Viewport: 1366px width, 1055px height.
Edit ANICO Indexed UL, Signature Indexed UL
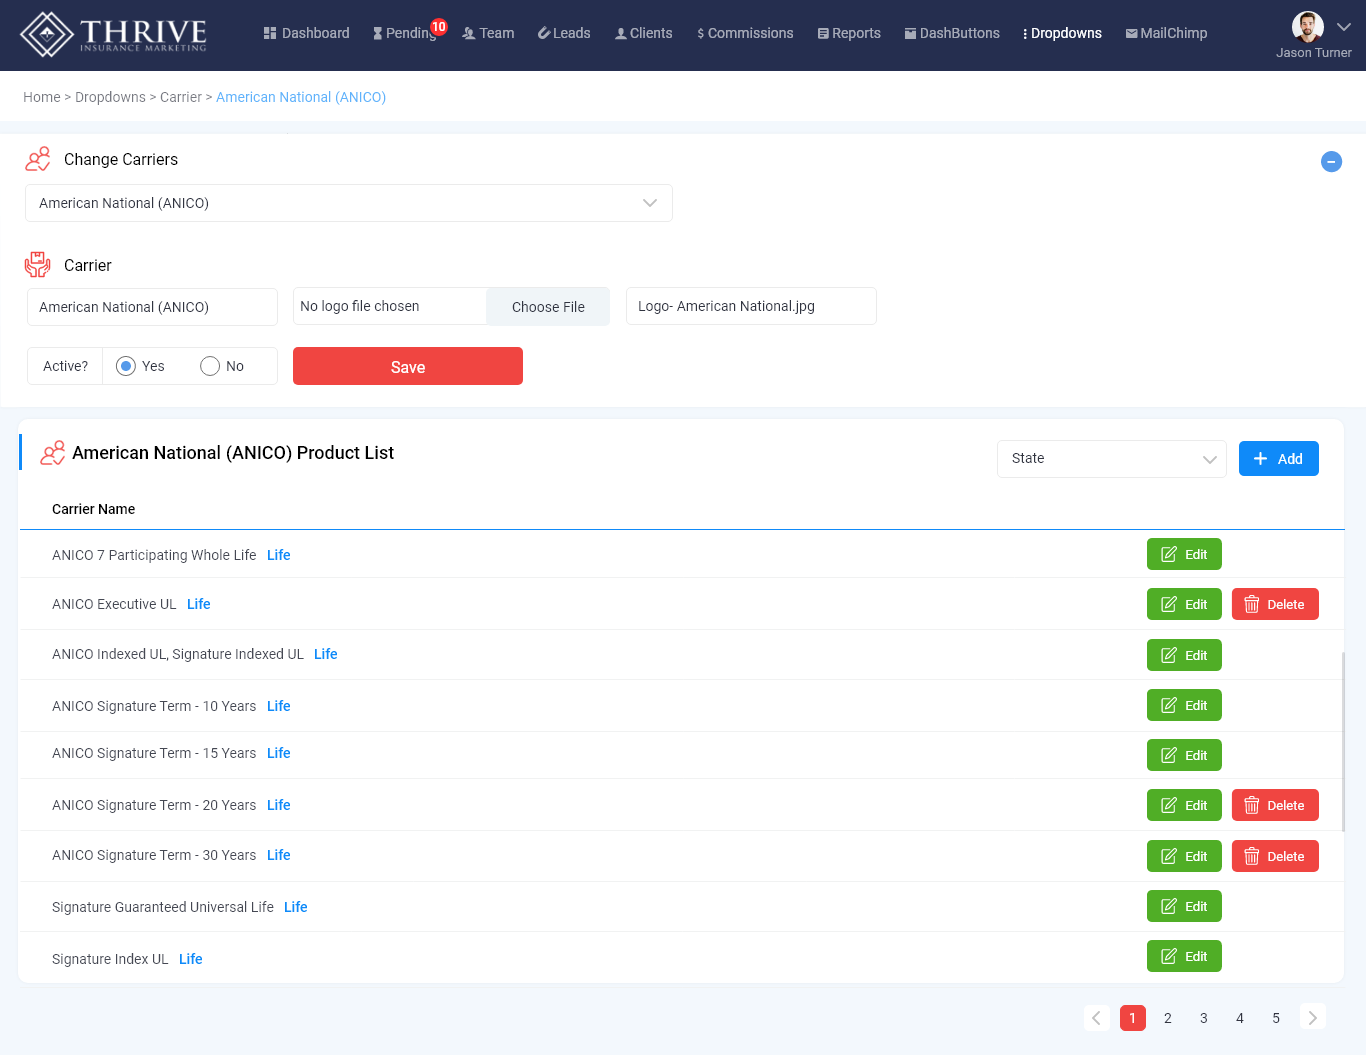(x=1184, y=655)
